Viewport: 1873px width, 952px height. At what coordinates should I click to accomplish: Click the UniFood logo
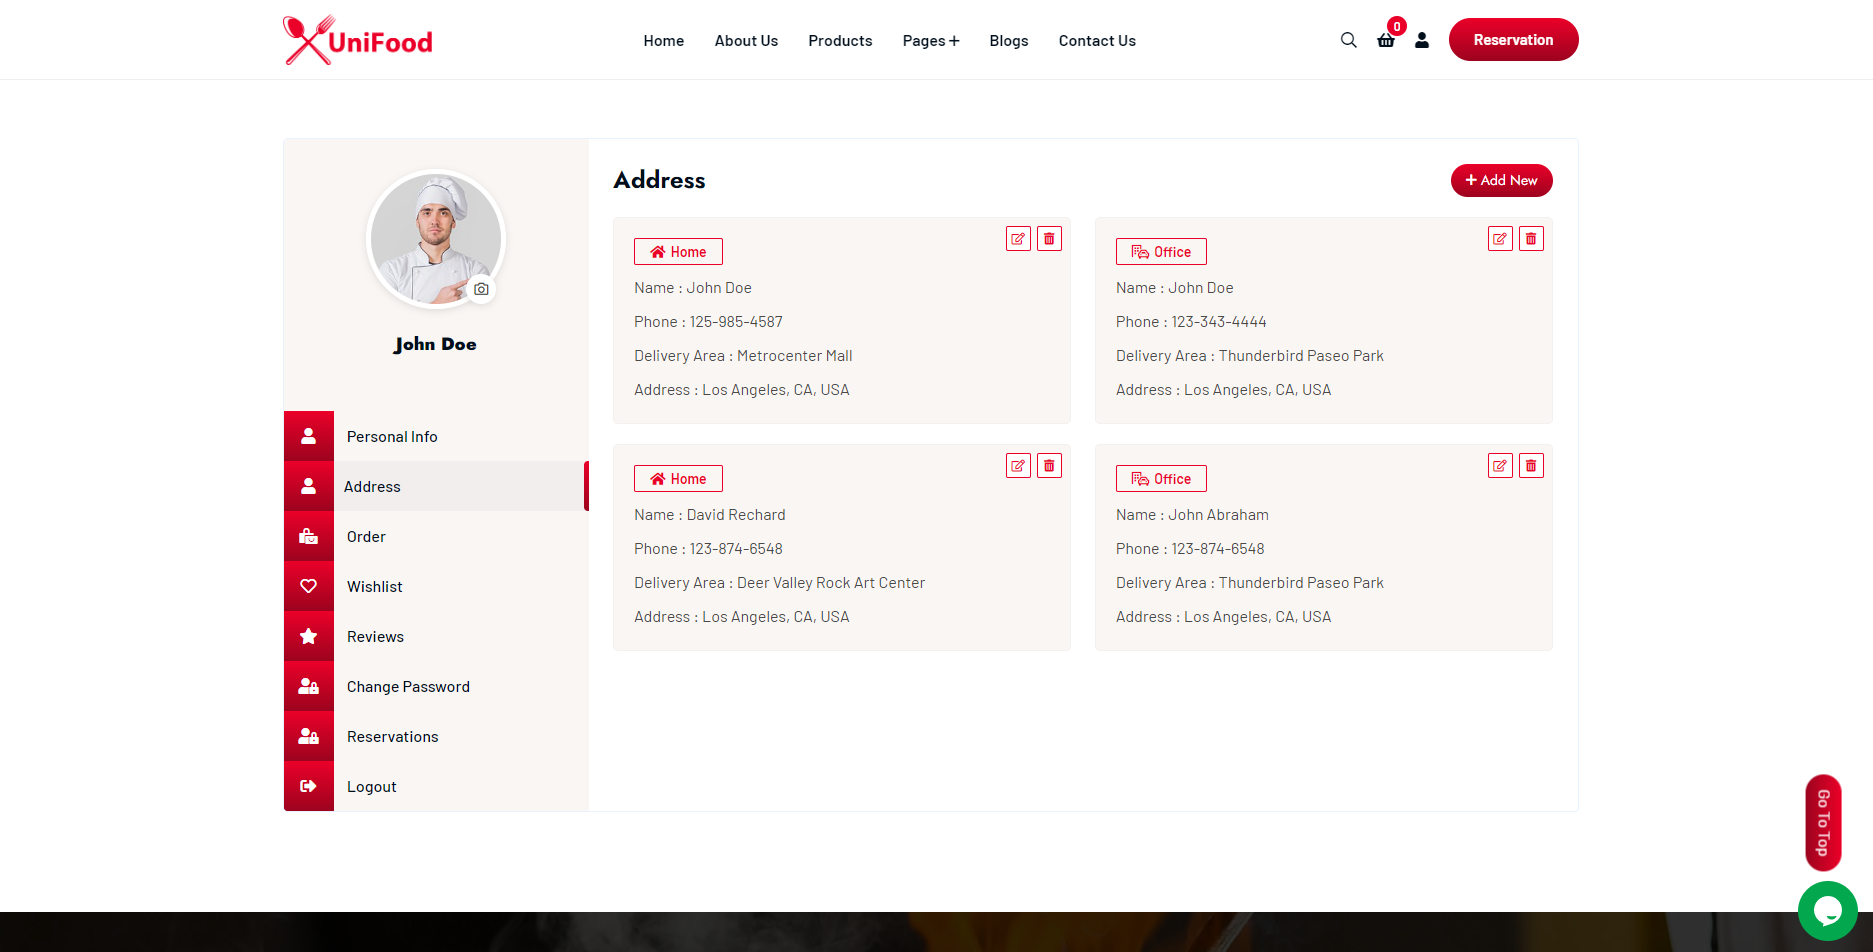tap(358, 41)
